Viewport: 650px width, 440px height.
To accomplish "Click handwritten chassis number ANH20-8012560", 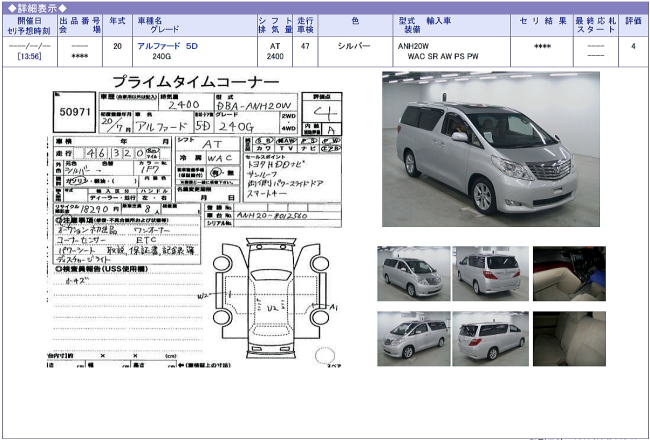I will pyautogui.click(x=272, y=216).
